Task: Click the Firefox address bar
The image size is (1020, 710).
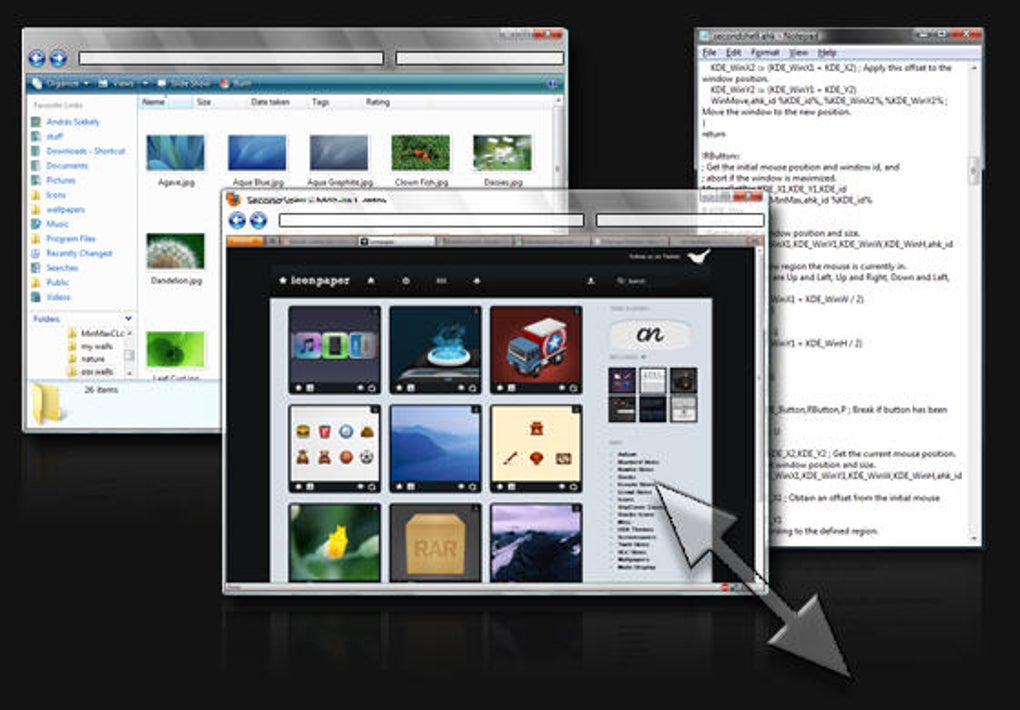Action: pyautogui.click(x=431, y=221)
